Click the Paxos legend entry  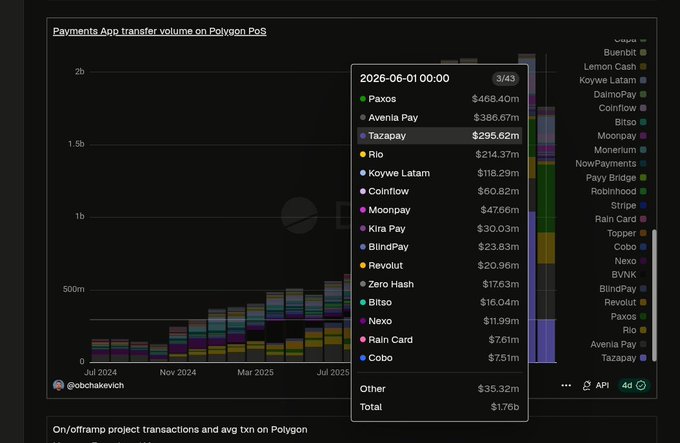pyautogui.click(x=628, y=316)
